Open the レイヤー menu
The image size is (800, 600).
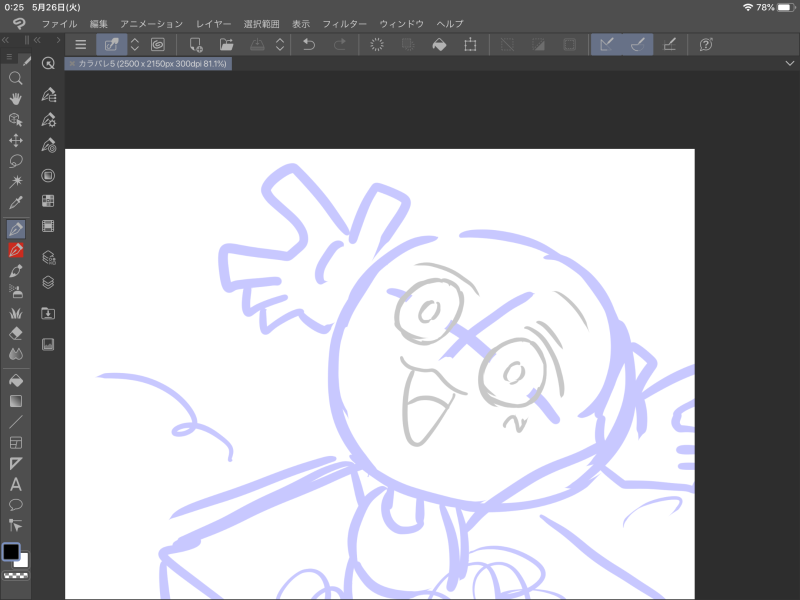(213, 24)
